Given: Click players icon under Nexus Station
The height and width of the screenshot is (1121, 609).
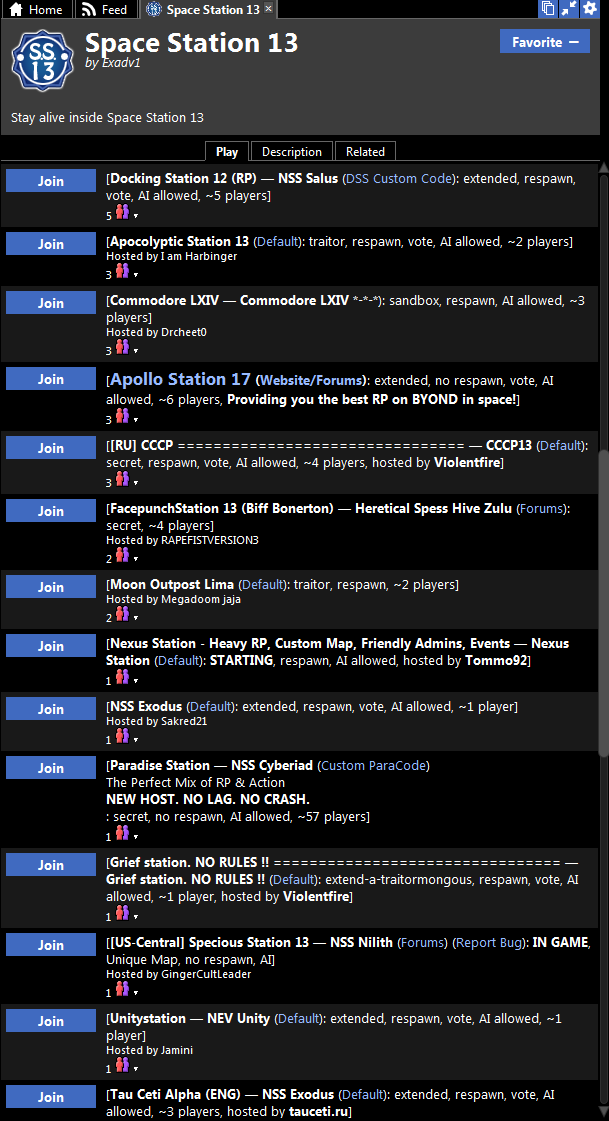Looking at the screenshot, I should coord(122,677).
